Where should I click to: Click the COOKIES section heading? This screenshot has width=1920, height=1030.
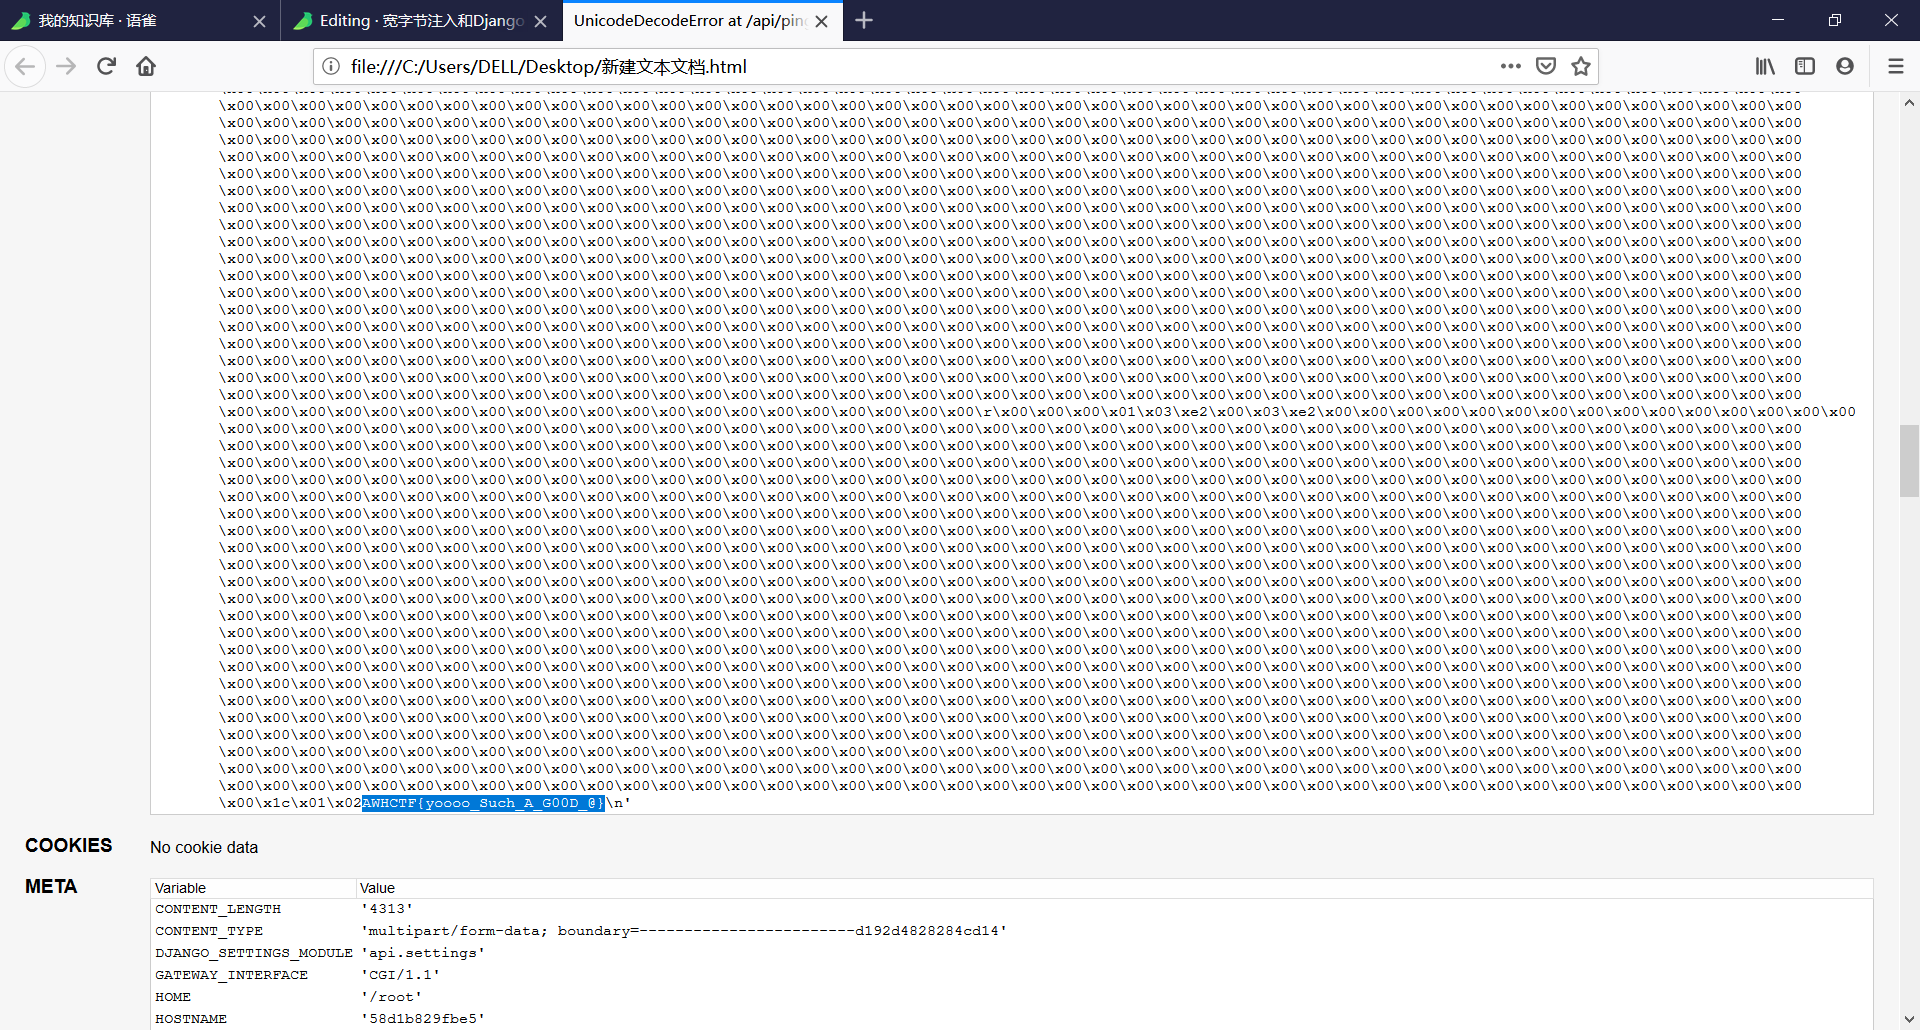(69, 846)
